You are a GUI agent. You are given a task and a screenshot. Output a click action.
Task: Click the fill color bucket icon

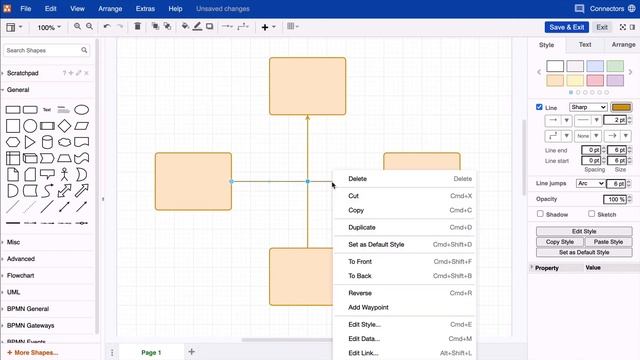[x=185, y=27]
